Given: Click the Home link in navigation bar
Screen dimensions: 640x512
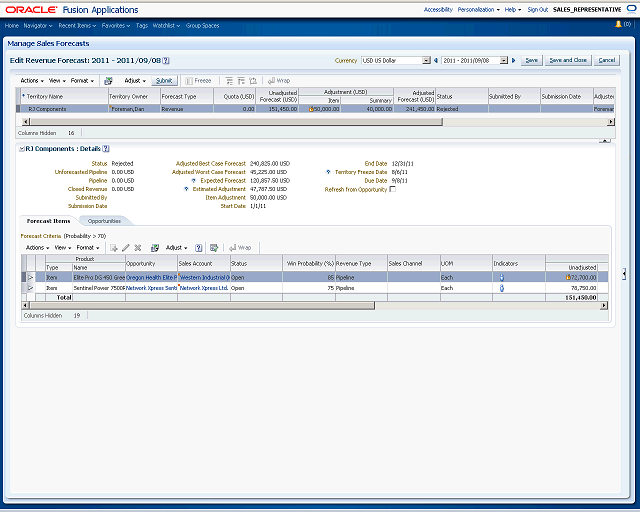Looking at the screenshot, I should tap(12, 26).
